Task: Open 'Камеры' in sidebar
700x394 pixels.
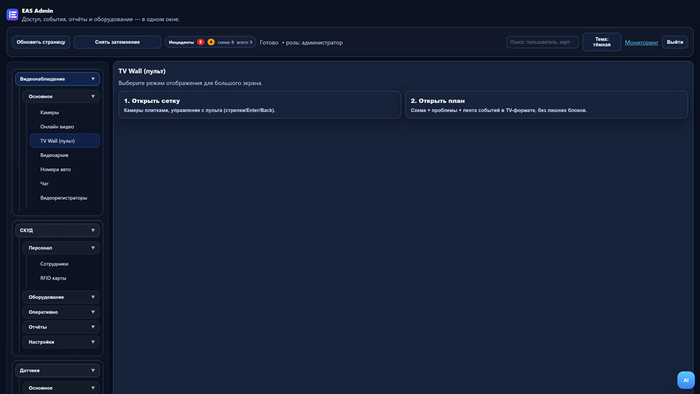Action: [65, 112]
